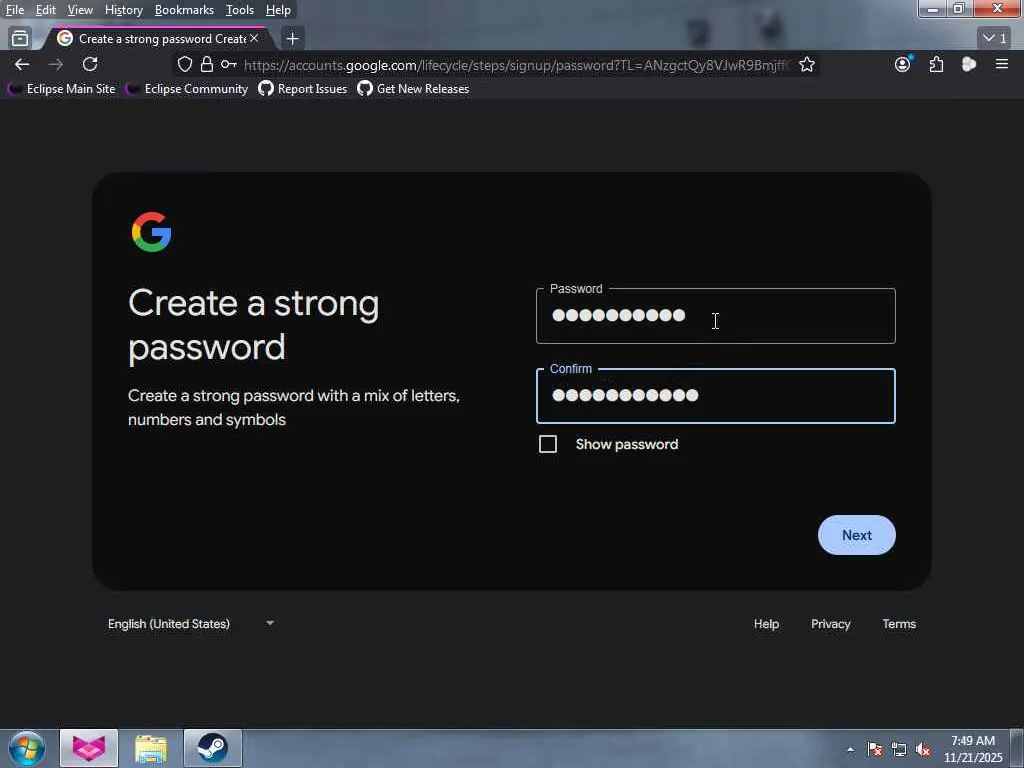The image size is (1024, 768).
Task: Open the Get New Releases bookmark
Action: click(x=413, y=89)
